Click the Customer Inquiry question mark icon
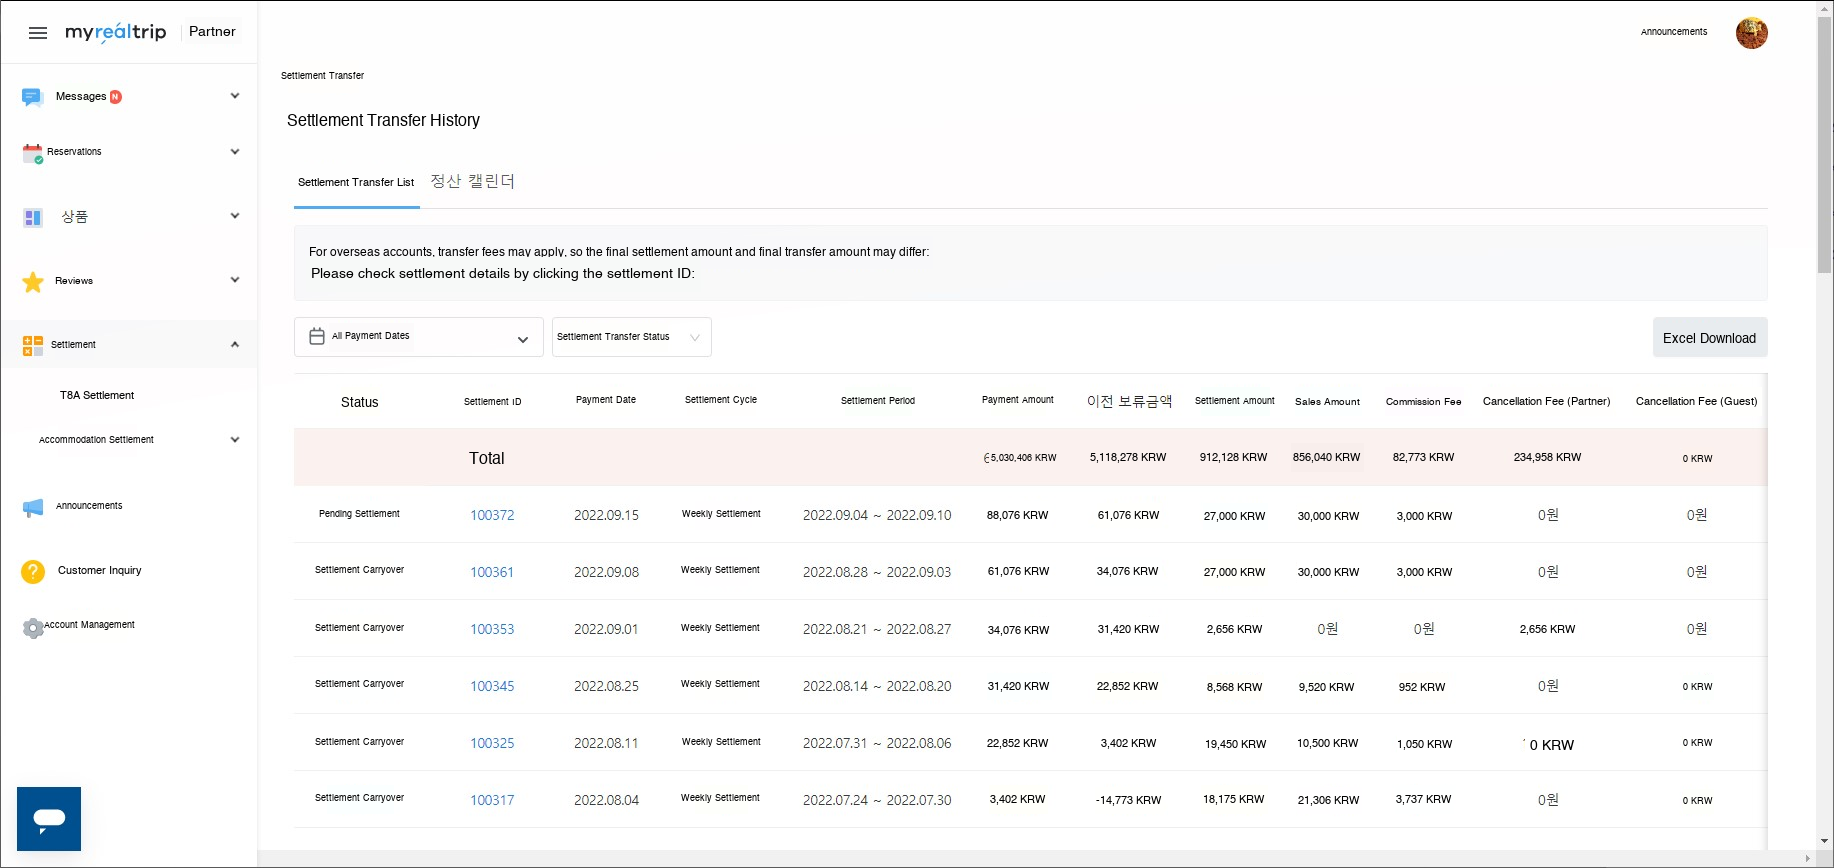 [x=33, y=571]
